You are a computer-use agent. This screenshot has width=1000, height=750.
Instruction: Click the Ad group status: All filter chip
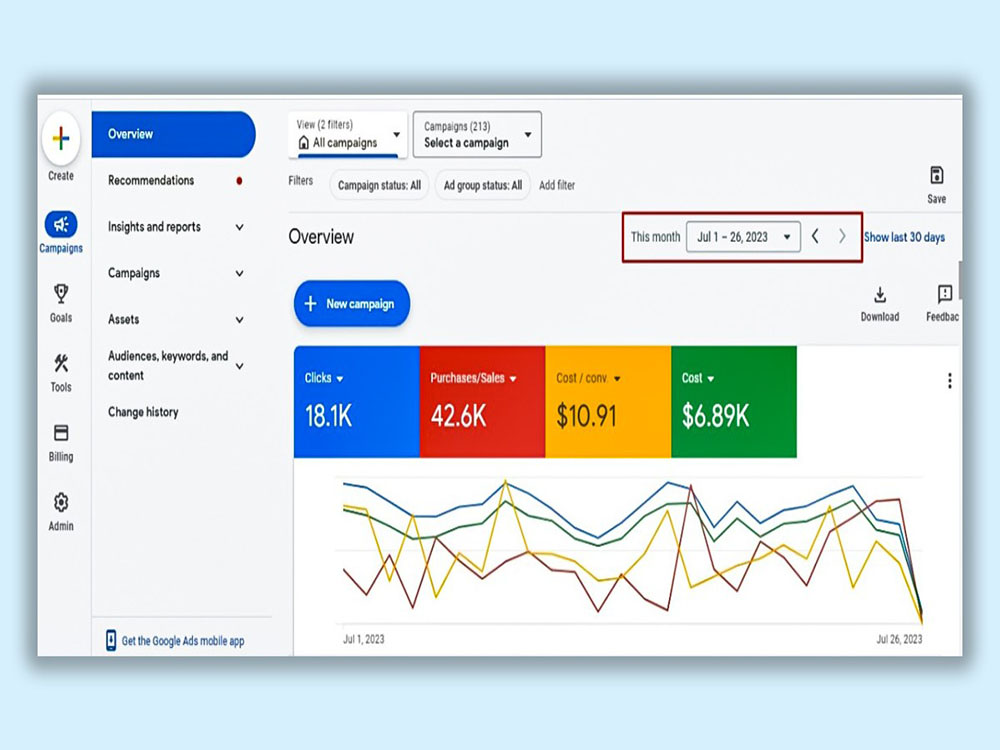(x=483, y=186)
